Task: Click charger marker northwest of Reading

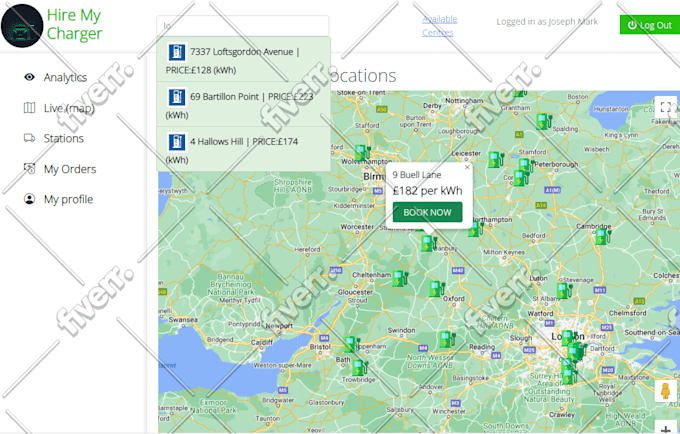Action: pyautogui.click(x=446, y=339)
